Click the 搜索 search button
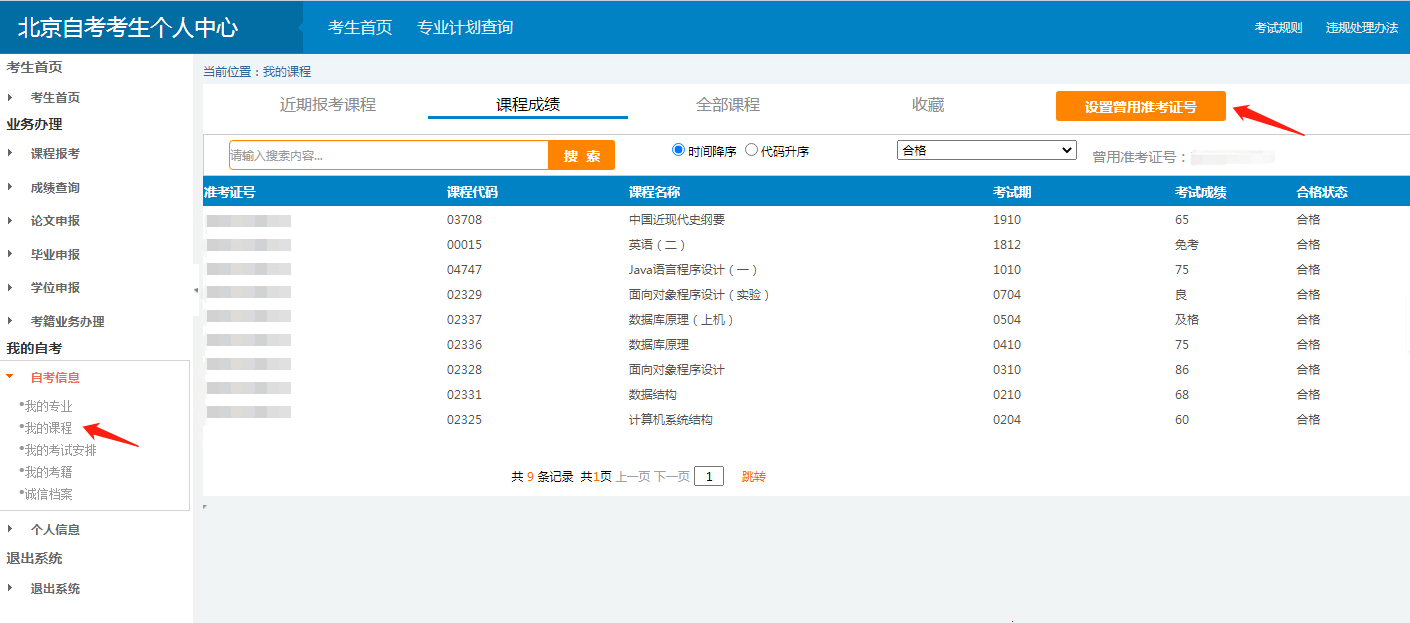This screenshot has height=623, width=1410. pos(581,155)
